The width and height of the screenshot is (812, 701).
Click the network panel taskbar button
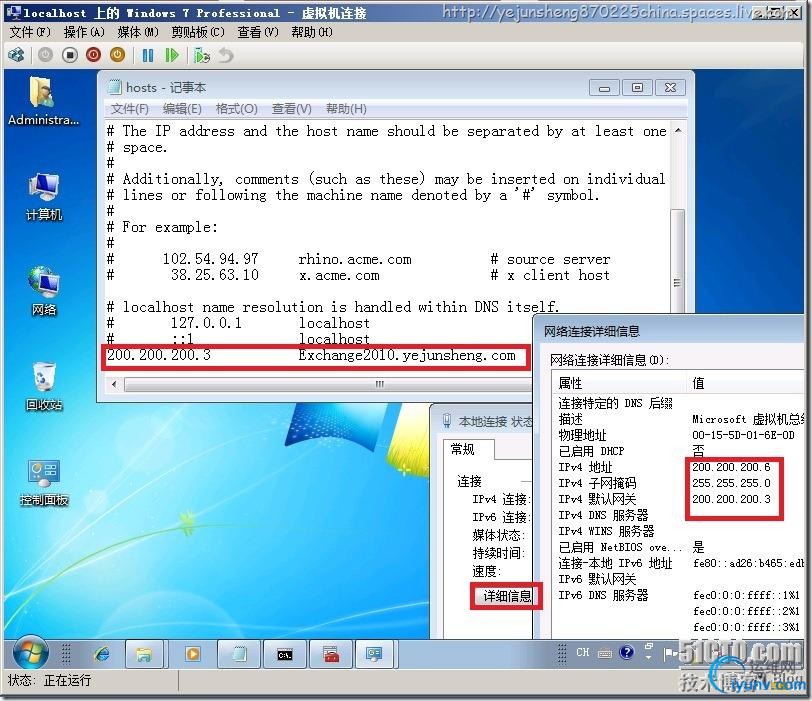(x=374, y=654)
